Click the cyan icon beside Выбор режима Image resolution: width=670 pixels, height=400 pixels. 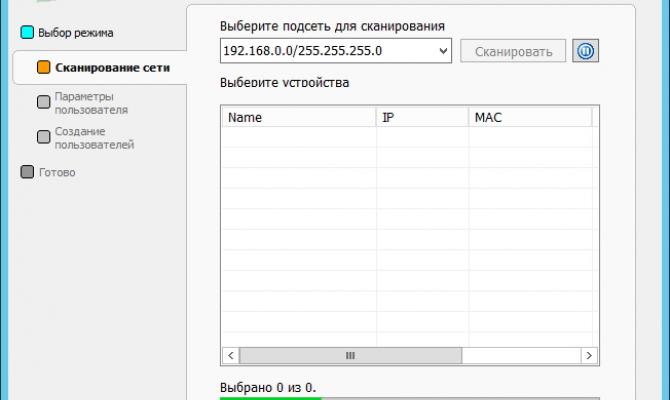(28, 32)
